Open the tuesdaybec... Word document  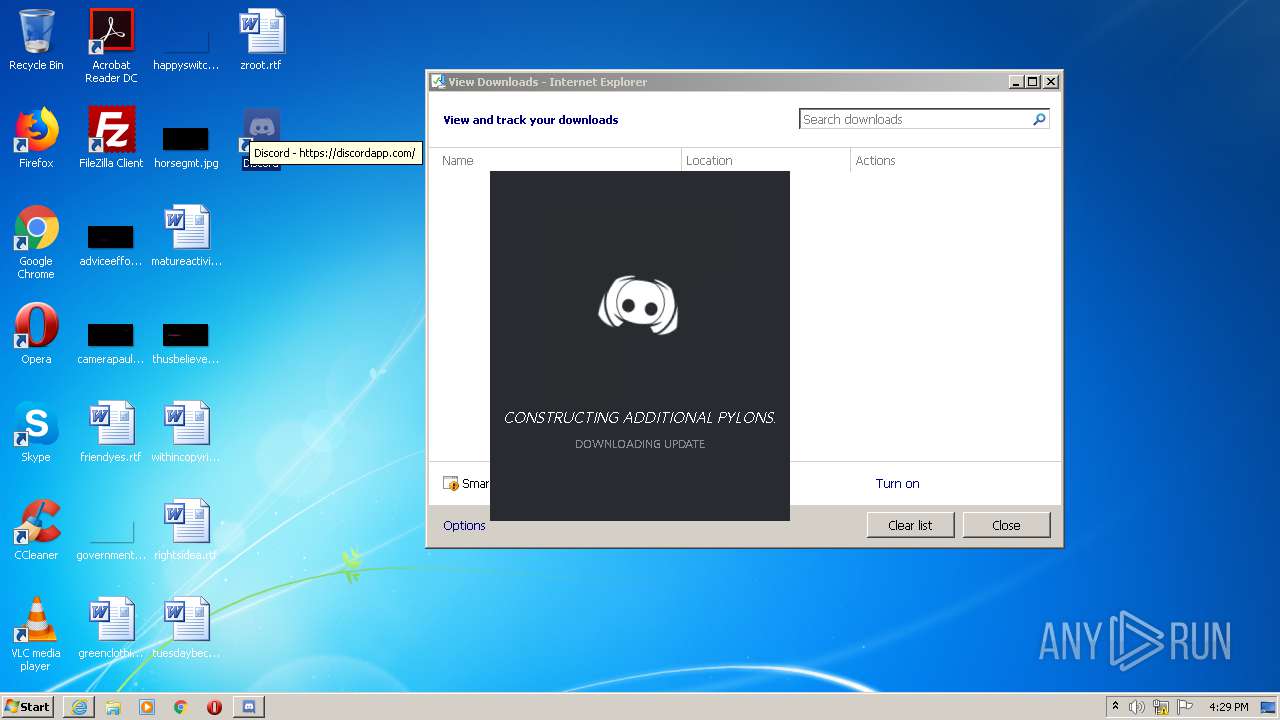[186, 628]
